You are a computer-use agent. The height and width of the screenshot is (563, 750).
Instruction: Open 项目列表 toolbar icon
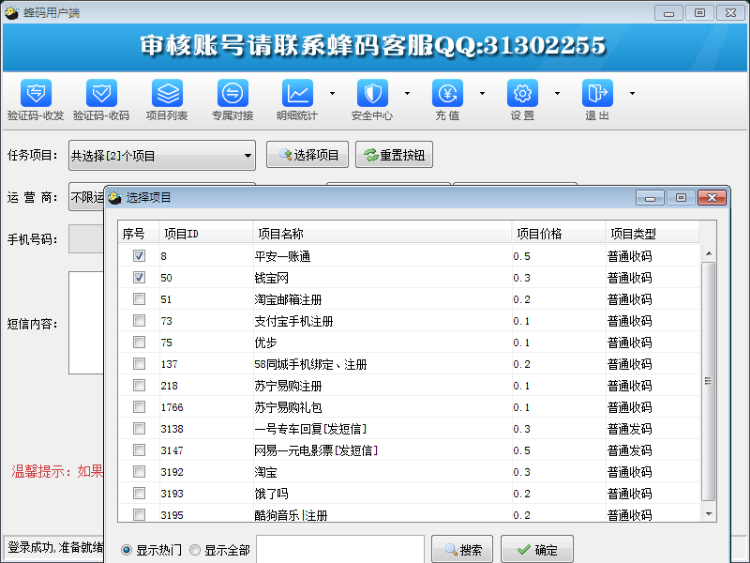[x=167, y=93]
